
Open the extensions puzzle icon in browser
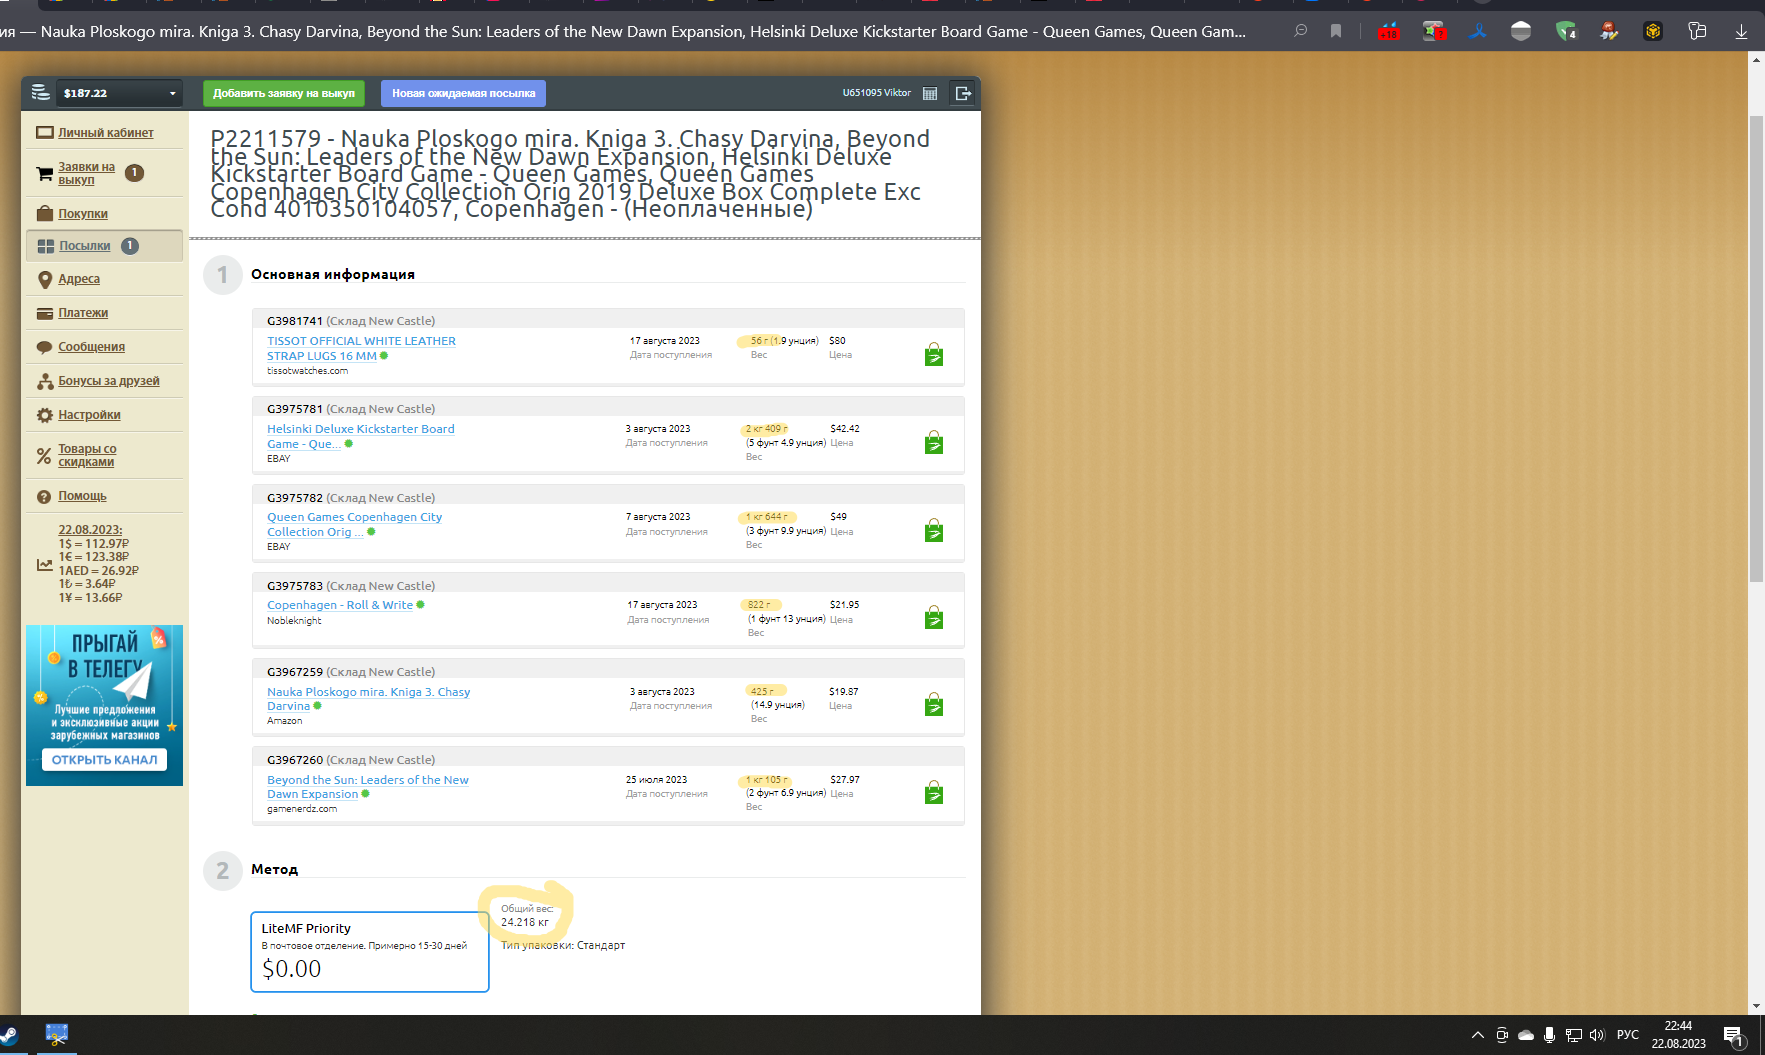(x=1697, y=31)
